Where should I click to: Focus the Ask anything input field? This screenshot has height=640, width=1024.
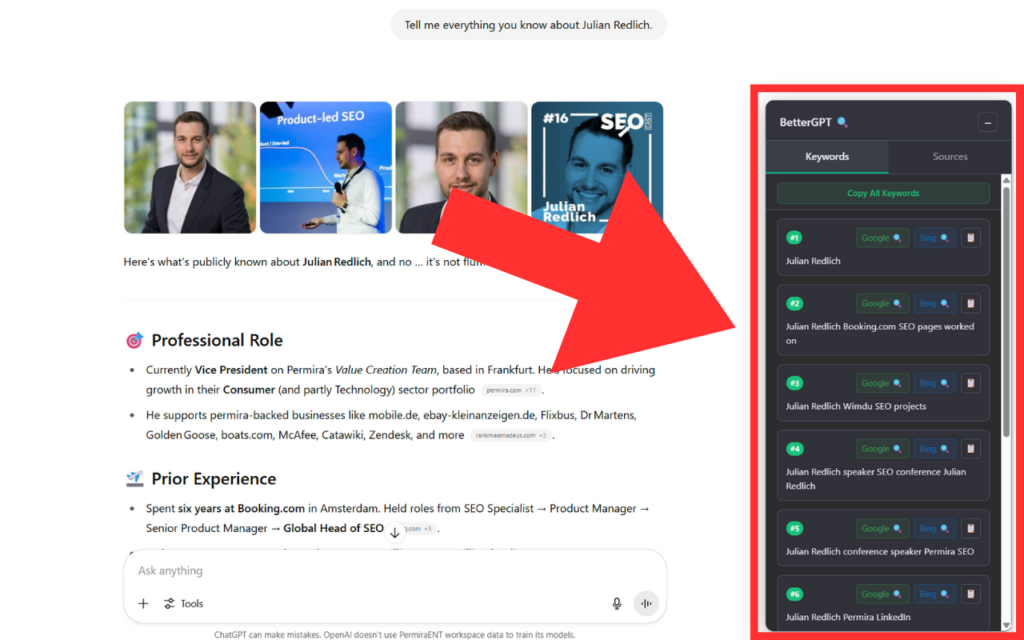[x=394, y=571]
